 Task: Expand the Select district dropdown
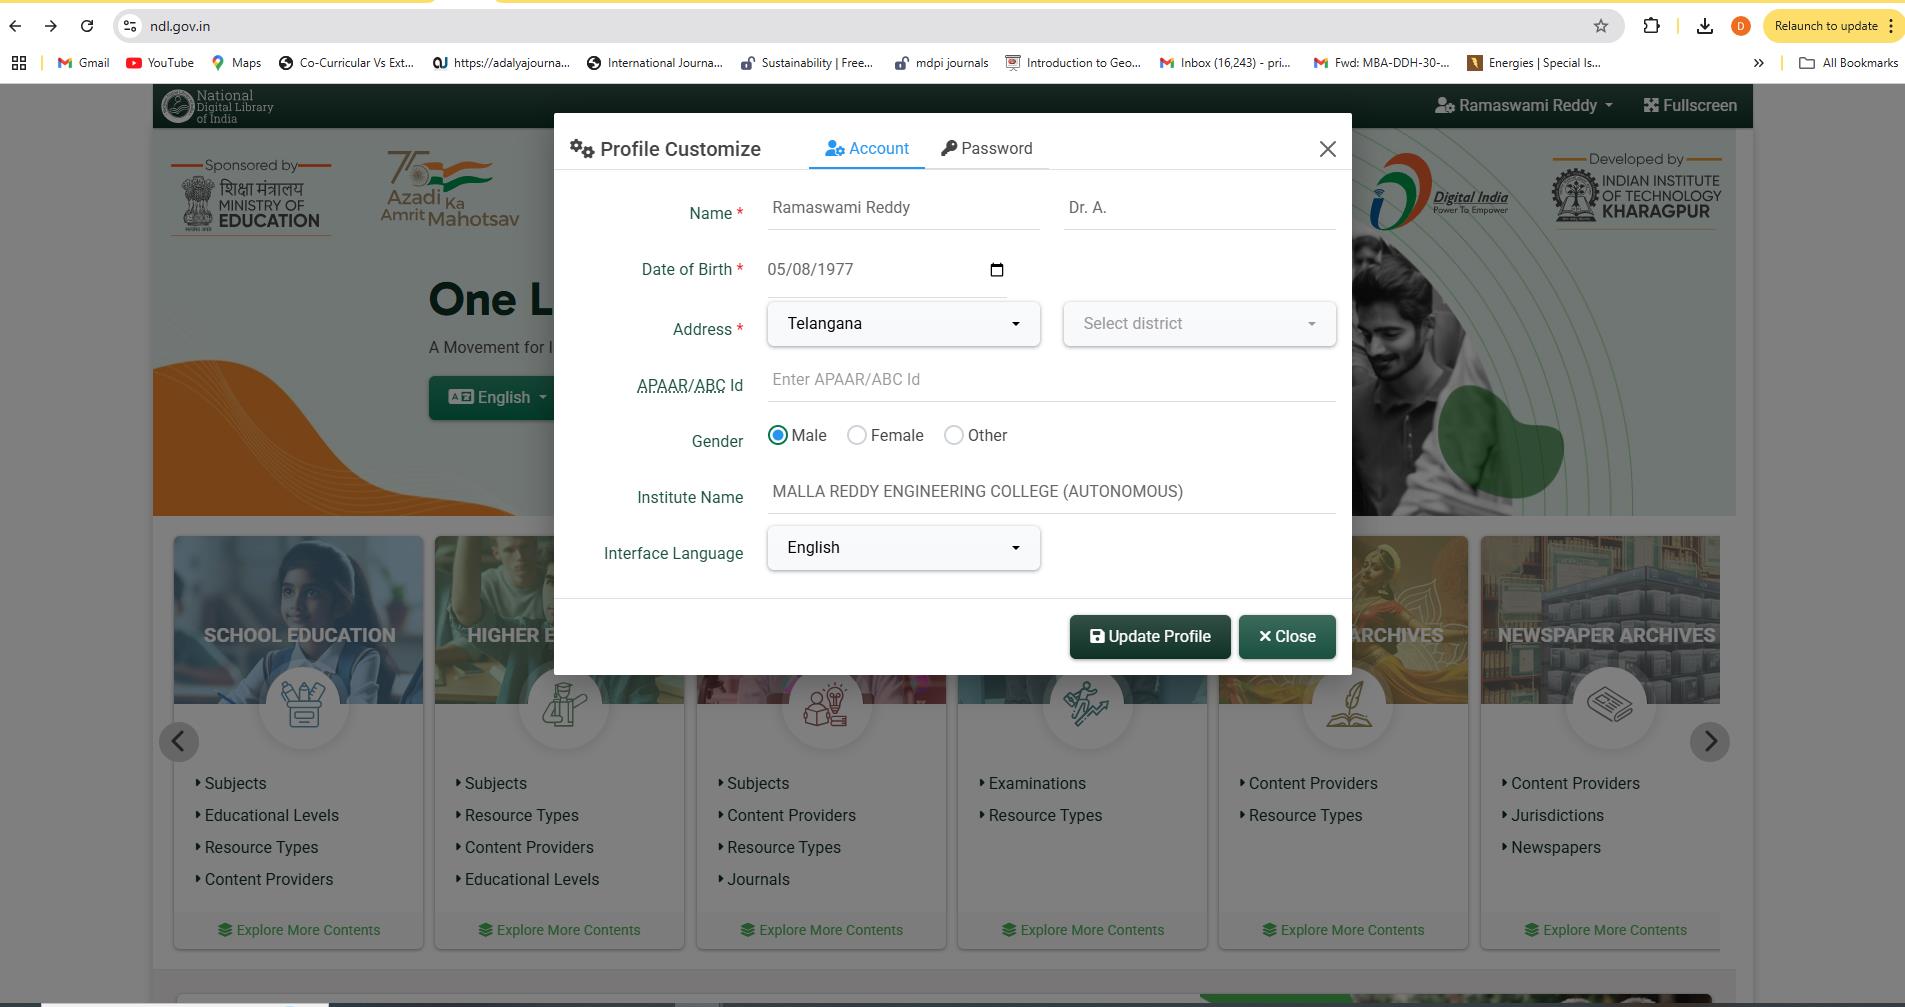click(x=1199, y=324)
